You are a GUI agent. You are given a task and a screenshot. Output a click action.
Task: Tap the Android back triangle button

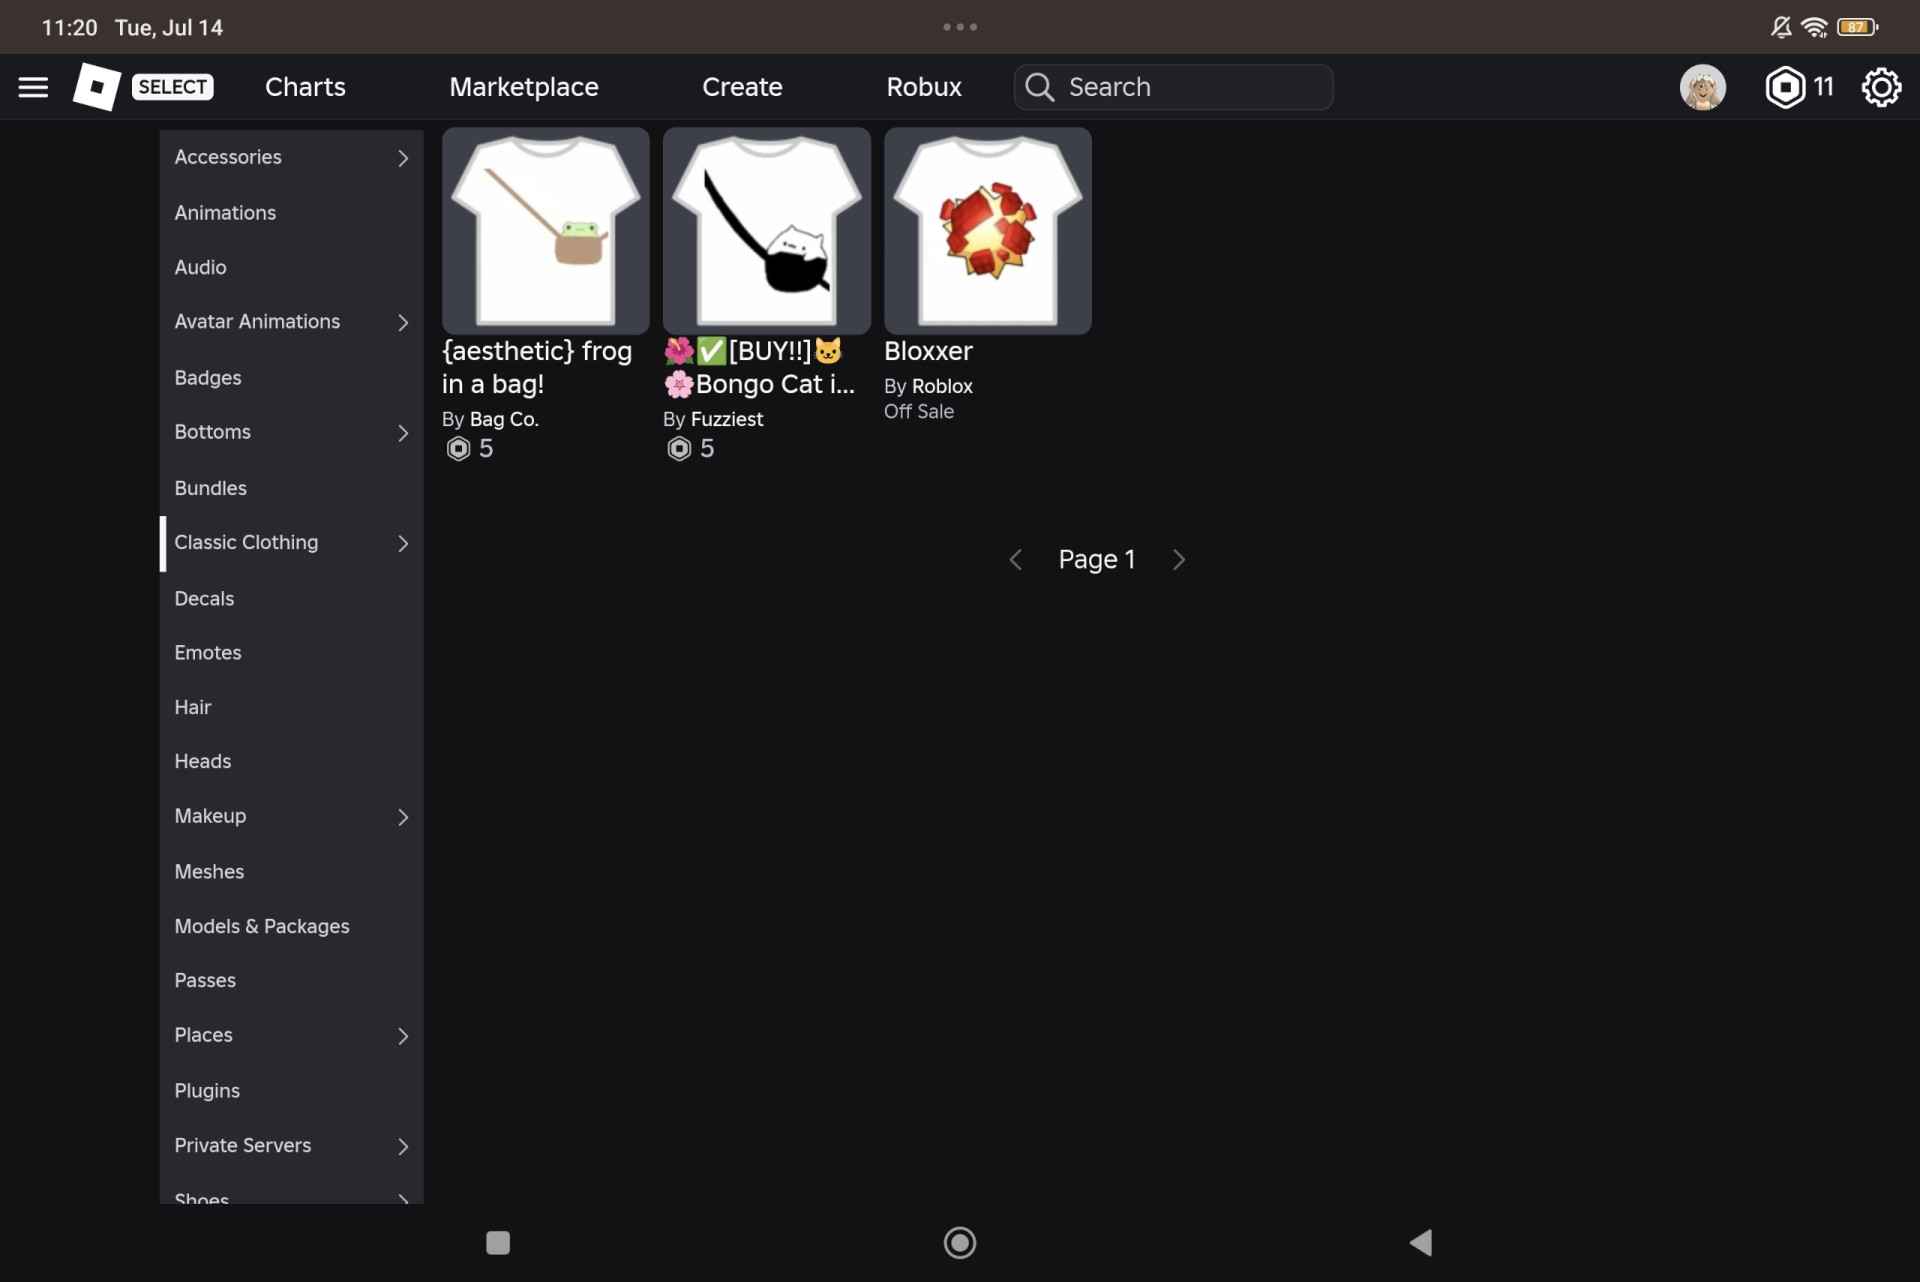1421,1242
